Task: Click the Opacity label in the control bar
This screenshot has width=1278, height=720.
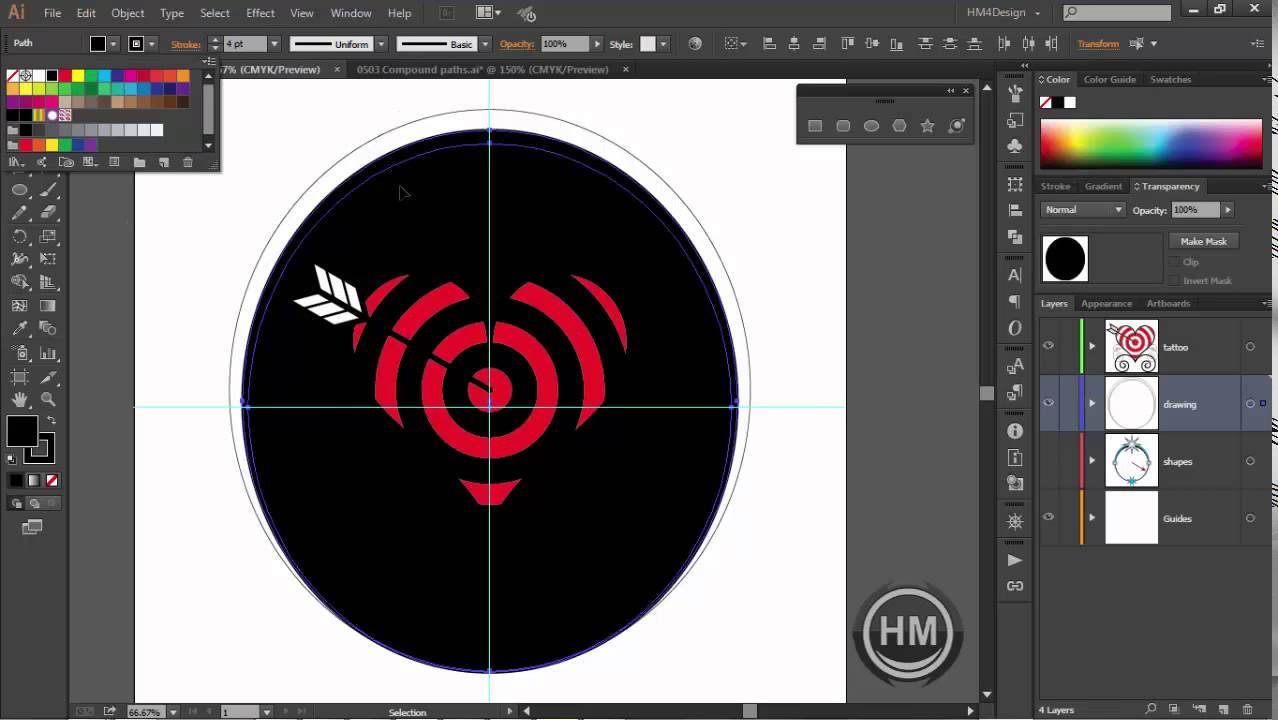Action: pos(517,44)
